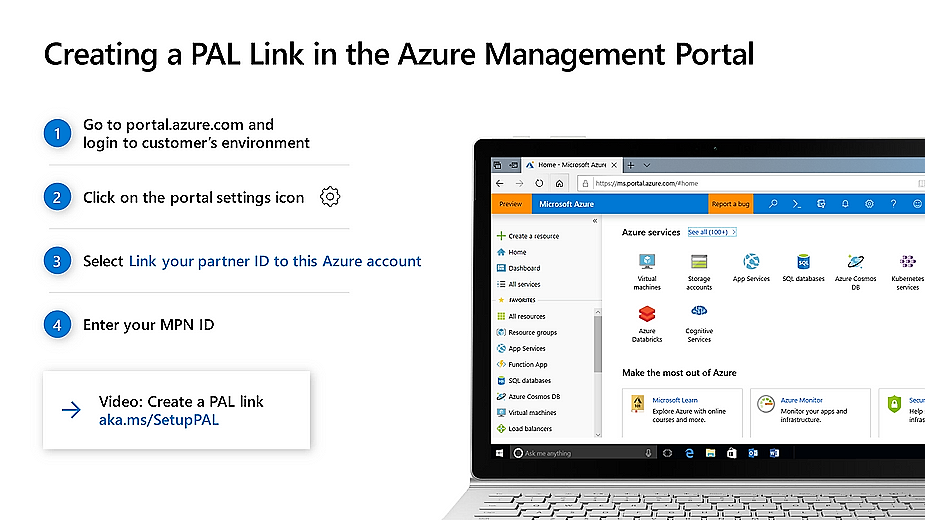Select All resources in the favorites list
Screen dimensions: 925x520
[x=521, y=316]
